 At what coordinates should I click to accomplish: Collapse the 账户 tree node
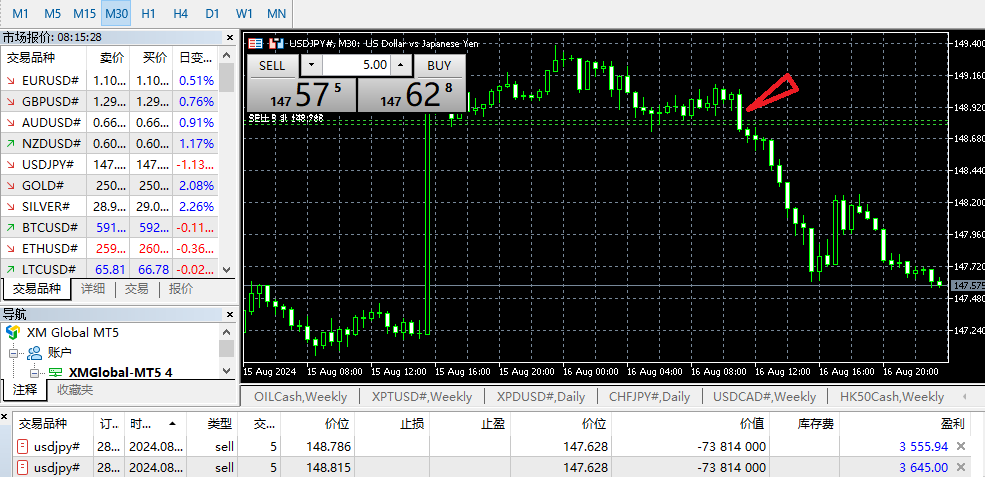click(13, 353)
